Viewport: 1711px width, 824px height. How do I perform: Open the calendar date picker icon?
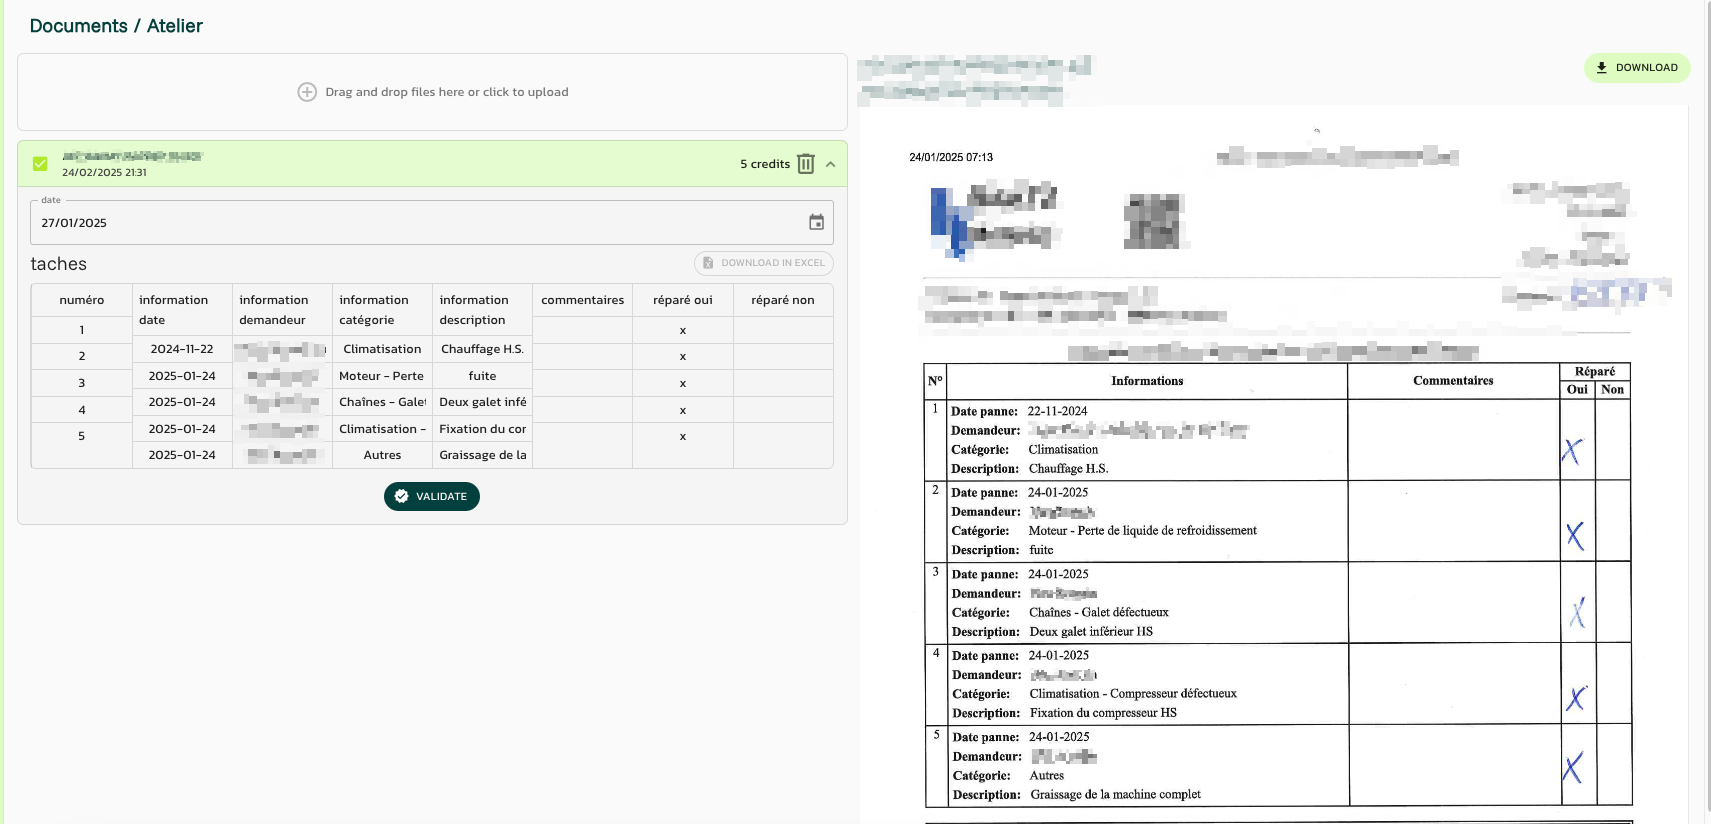(x=816, y=223)
